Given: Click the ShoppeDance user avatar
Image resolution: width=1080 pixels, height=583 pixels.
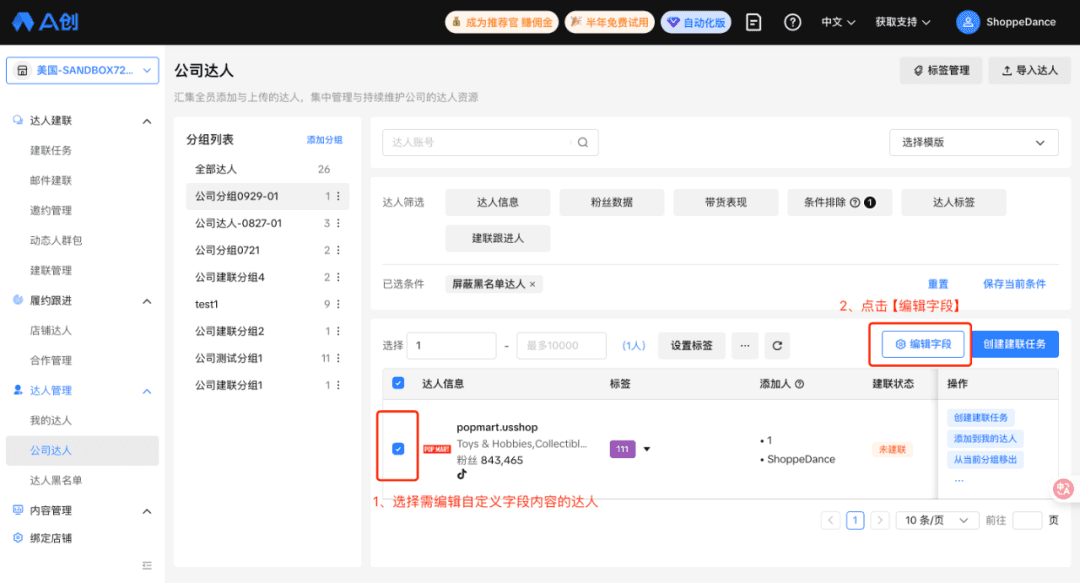Looking at the screenshot, I should pyautogui.click(x=968, y=22).
